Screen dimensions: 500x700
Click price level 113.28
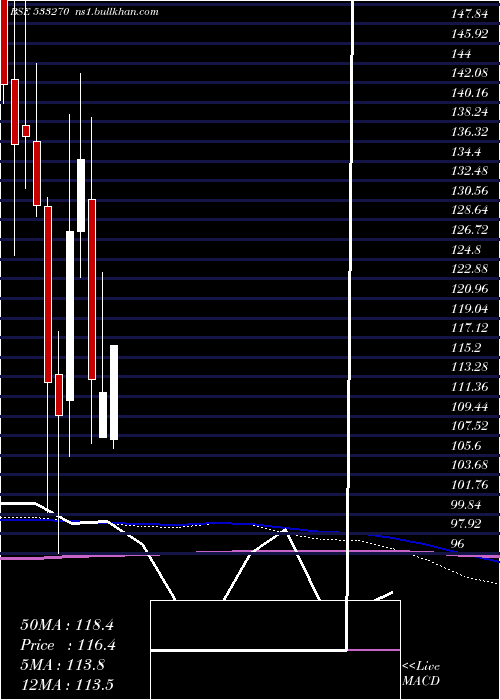click(469, 368)
